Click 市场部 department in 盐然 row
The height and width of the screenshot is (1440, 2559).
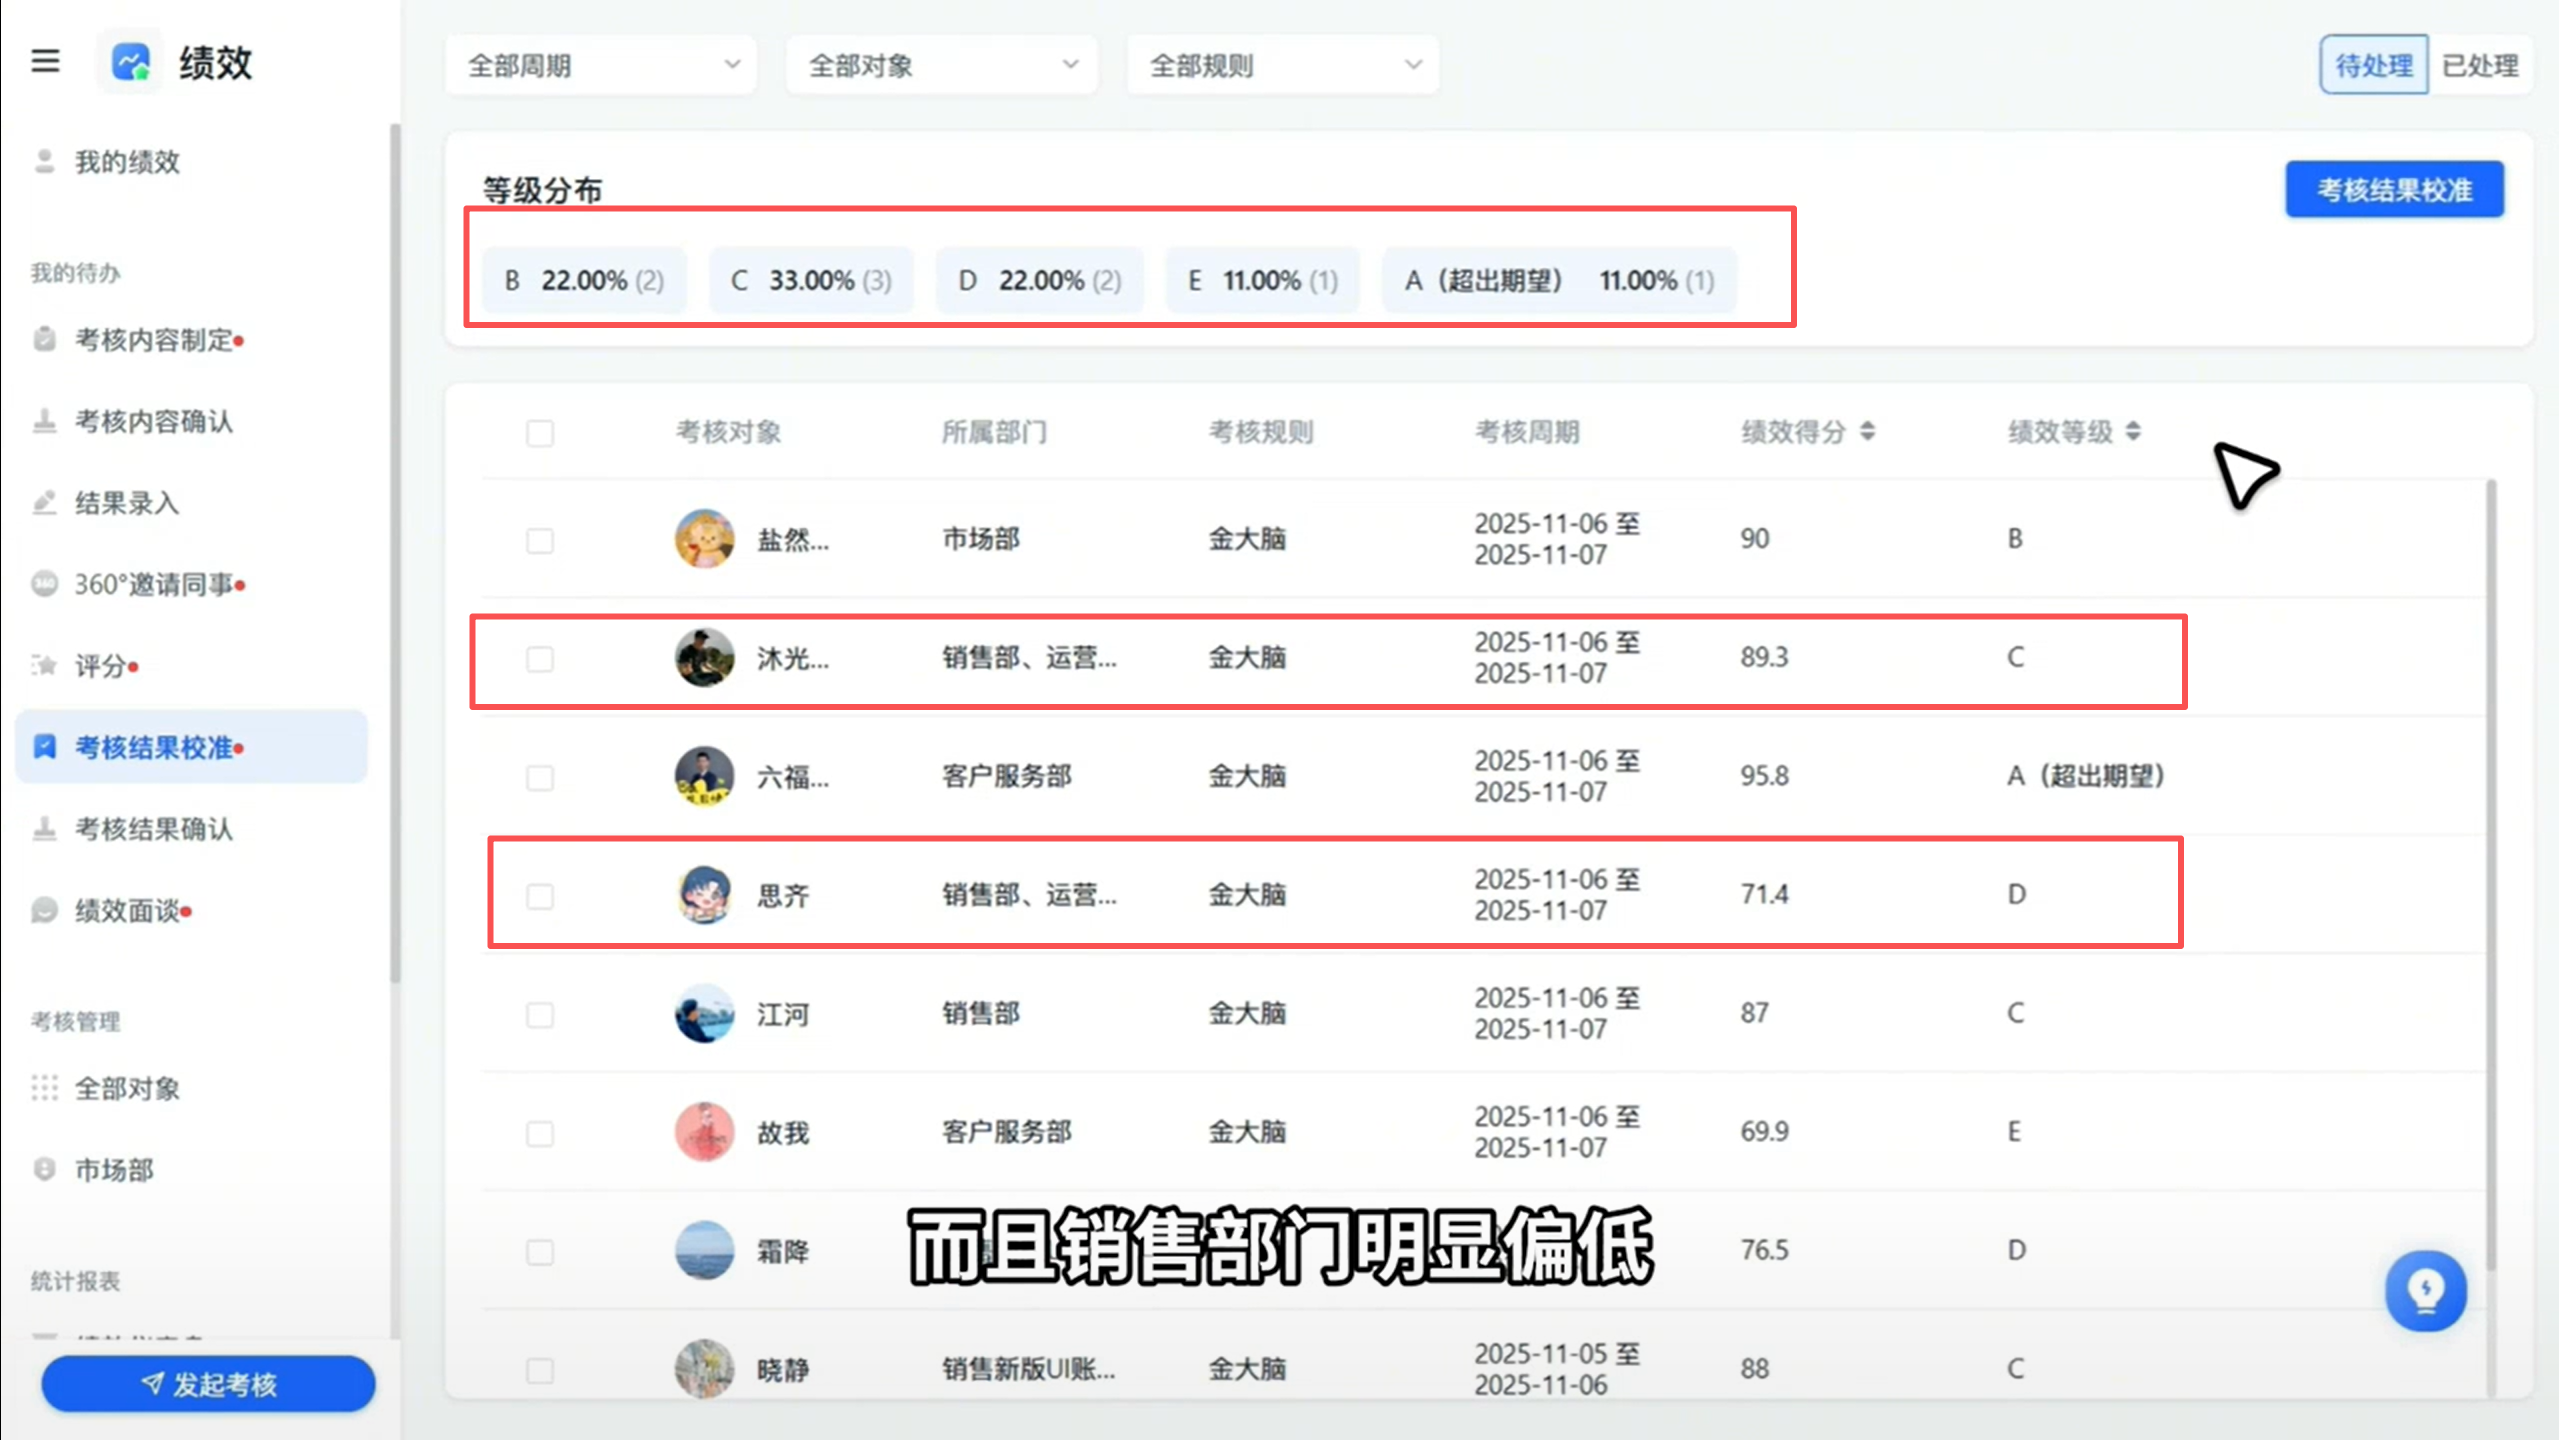pos(980,538)
